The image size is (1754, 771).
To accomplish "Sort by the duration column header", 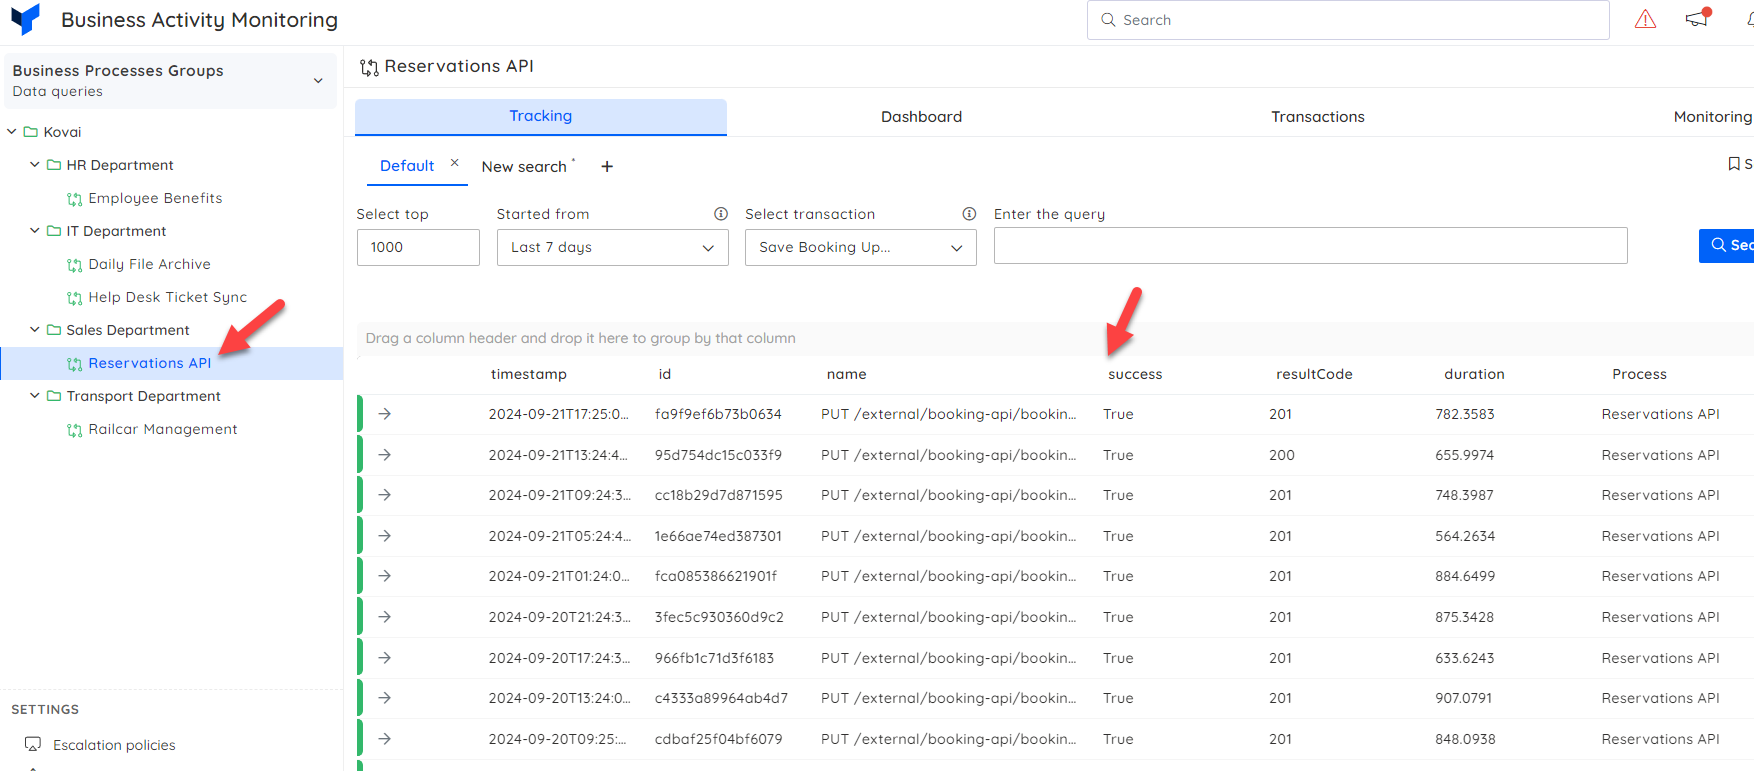I will pos(1474,374).
